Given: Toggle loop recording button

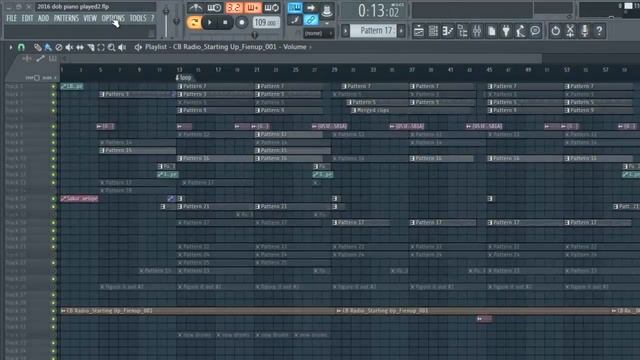Looking at the screenshot, I should (272, 7).
